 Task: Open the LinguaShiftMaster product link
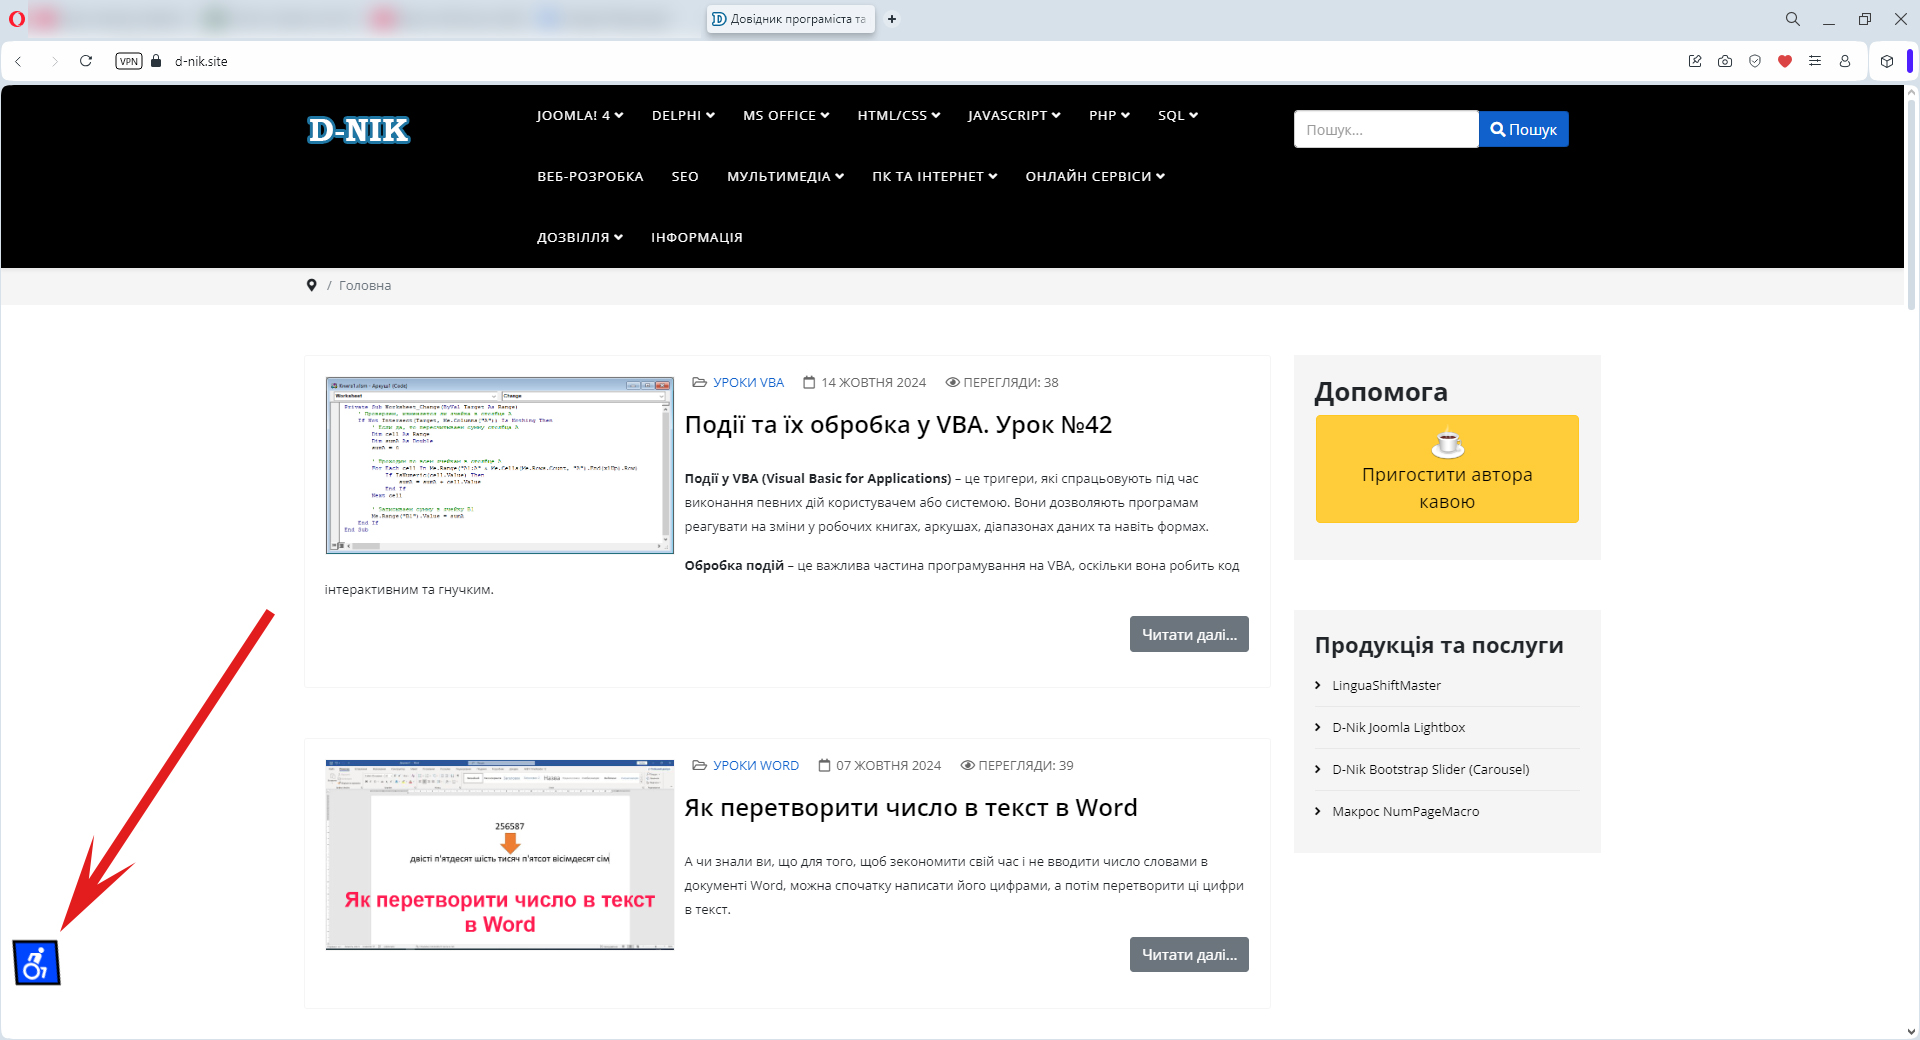[x=1386, y=685]
